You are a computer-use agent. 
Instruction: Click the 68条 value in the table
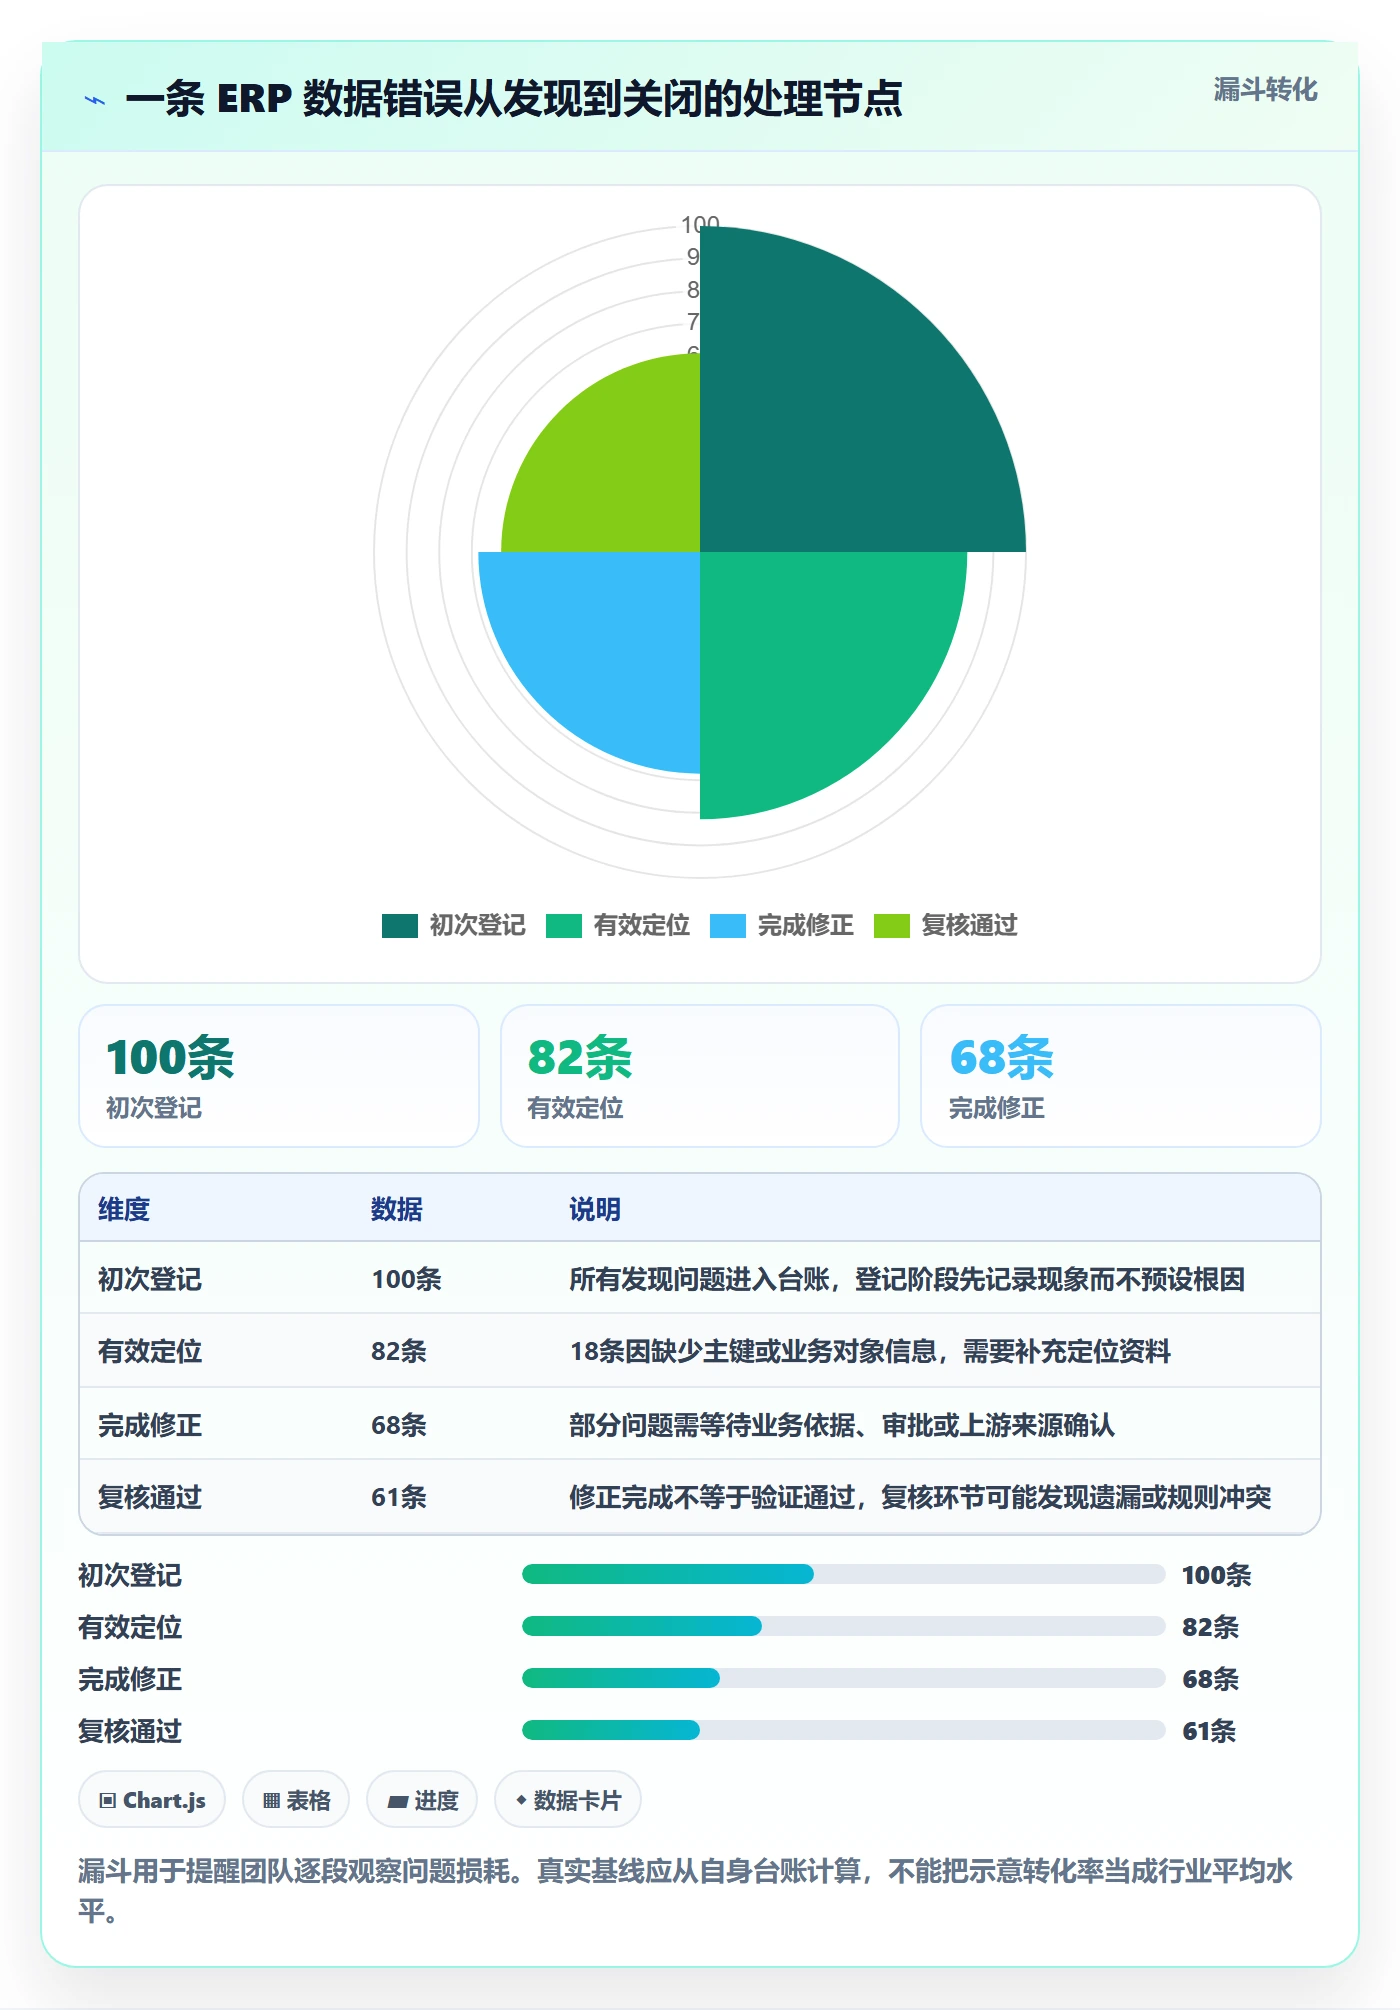coord(399,1424)
